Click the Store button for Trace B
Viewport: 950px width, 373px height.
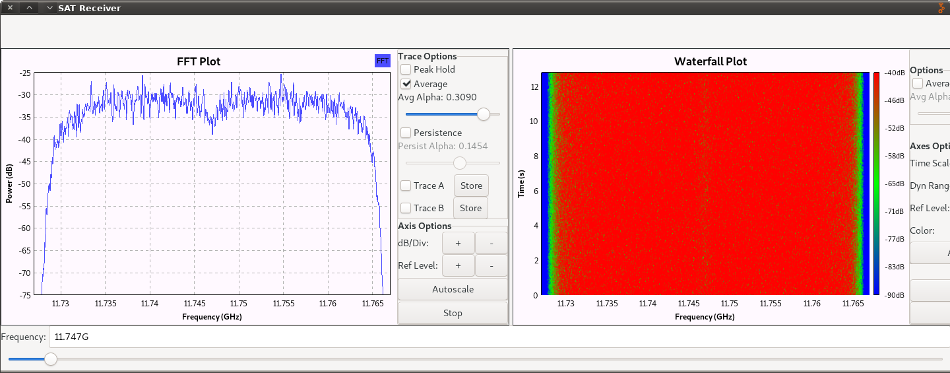[x=470, y=208]
